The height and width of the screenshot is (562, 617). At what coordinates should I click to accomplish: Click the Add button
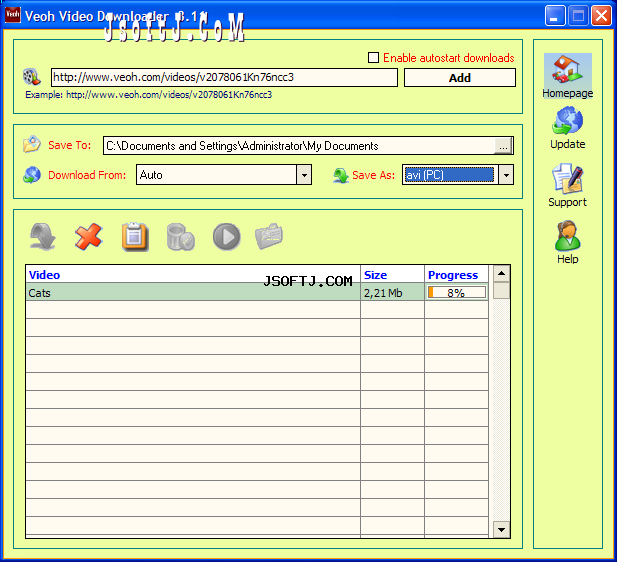460,78
